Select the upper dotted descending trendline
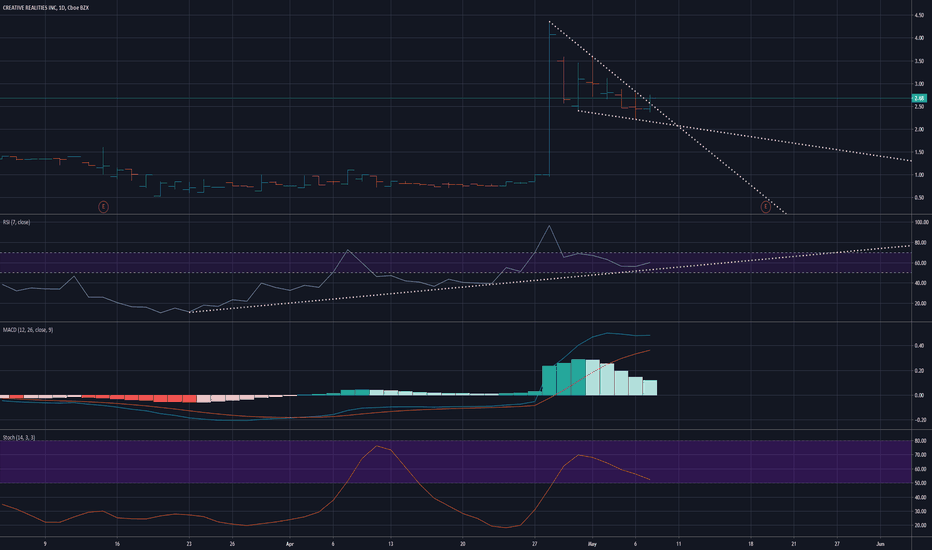 [667, 118]
